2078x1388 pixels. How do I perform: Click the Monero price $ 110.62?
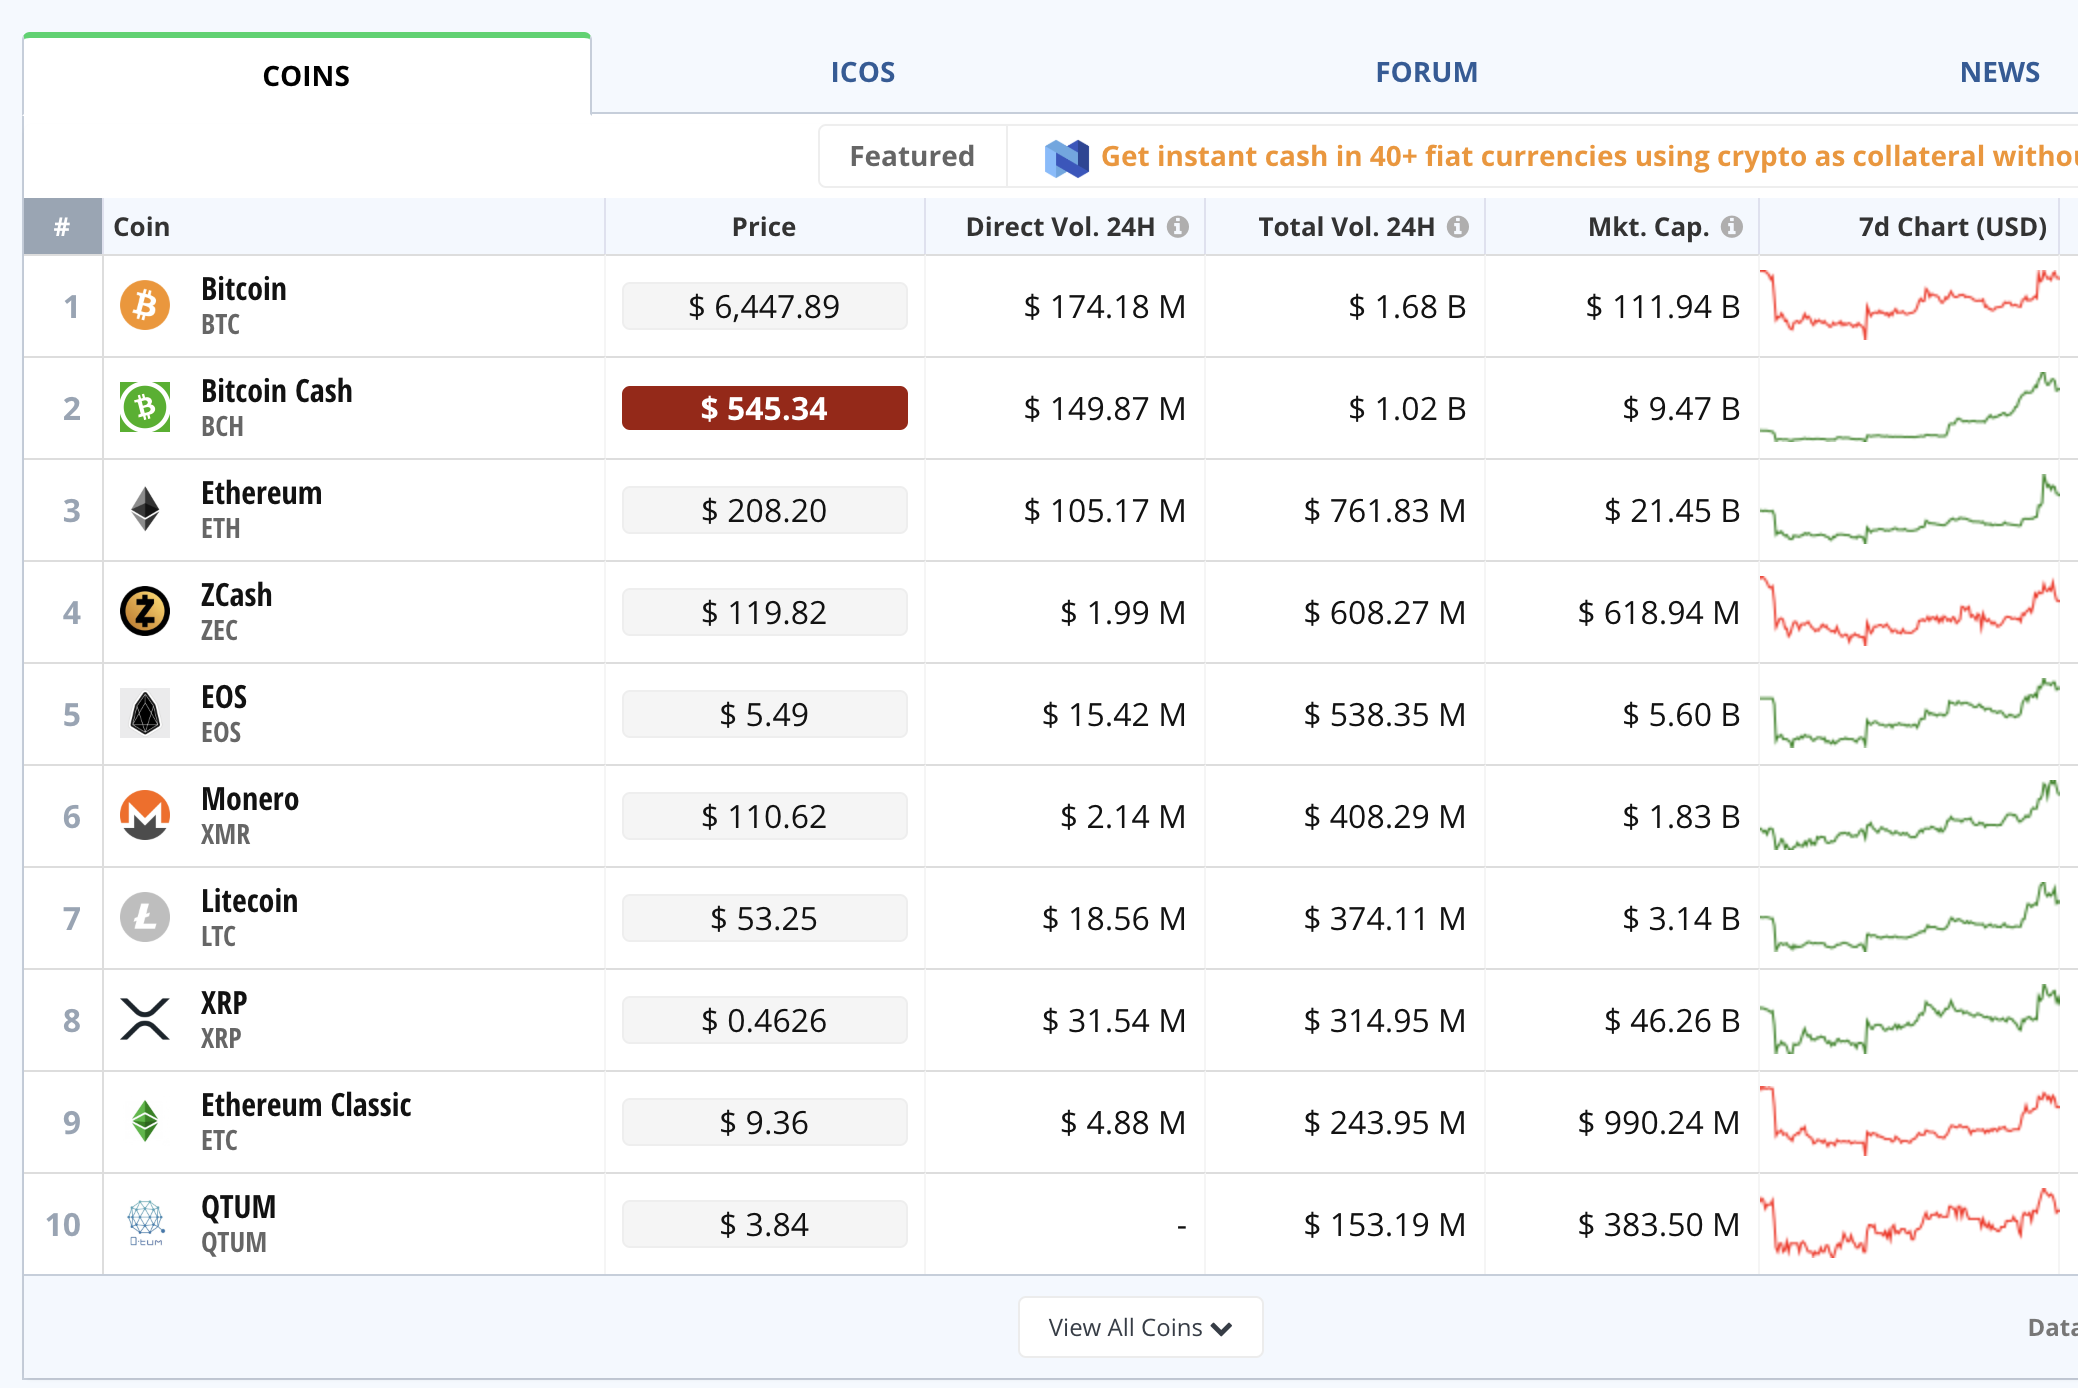coord(764,816)
